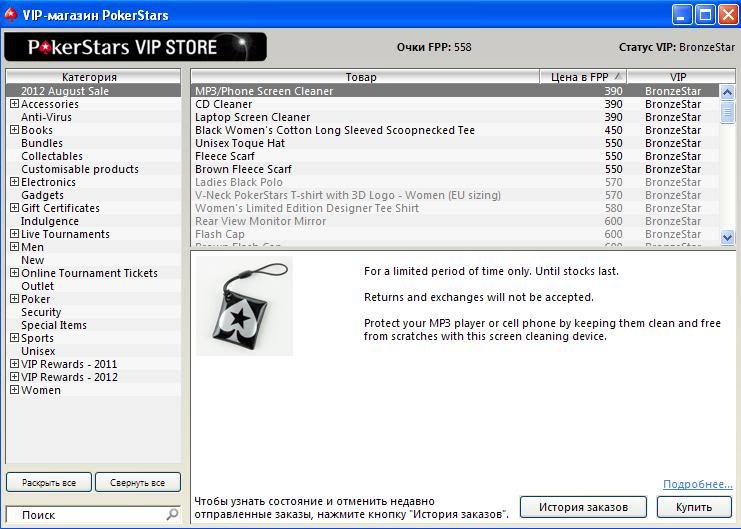This screenshot has height=529, width=741.
Task: Click the PokerStars title bar icon
Action: click(10, 15)
